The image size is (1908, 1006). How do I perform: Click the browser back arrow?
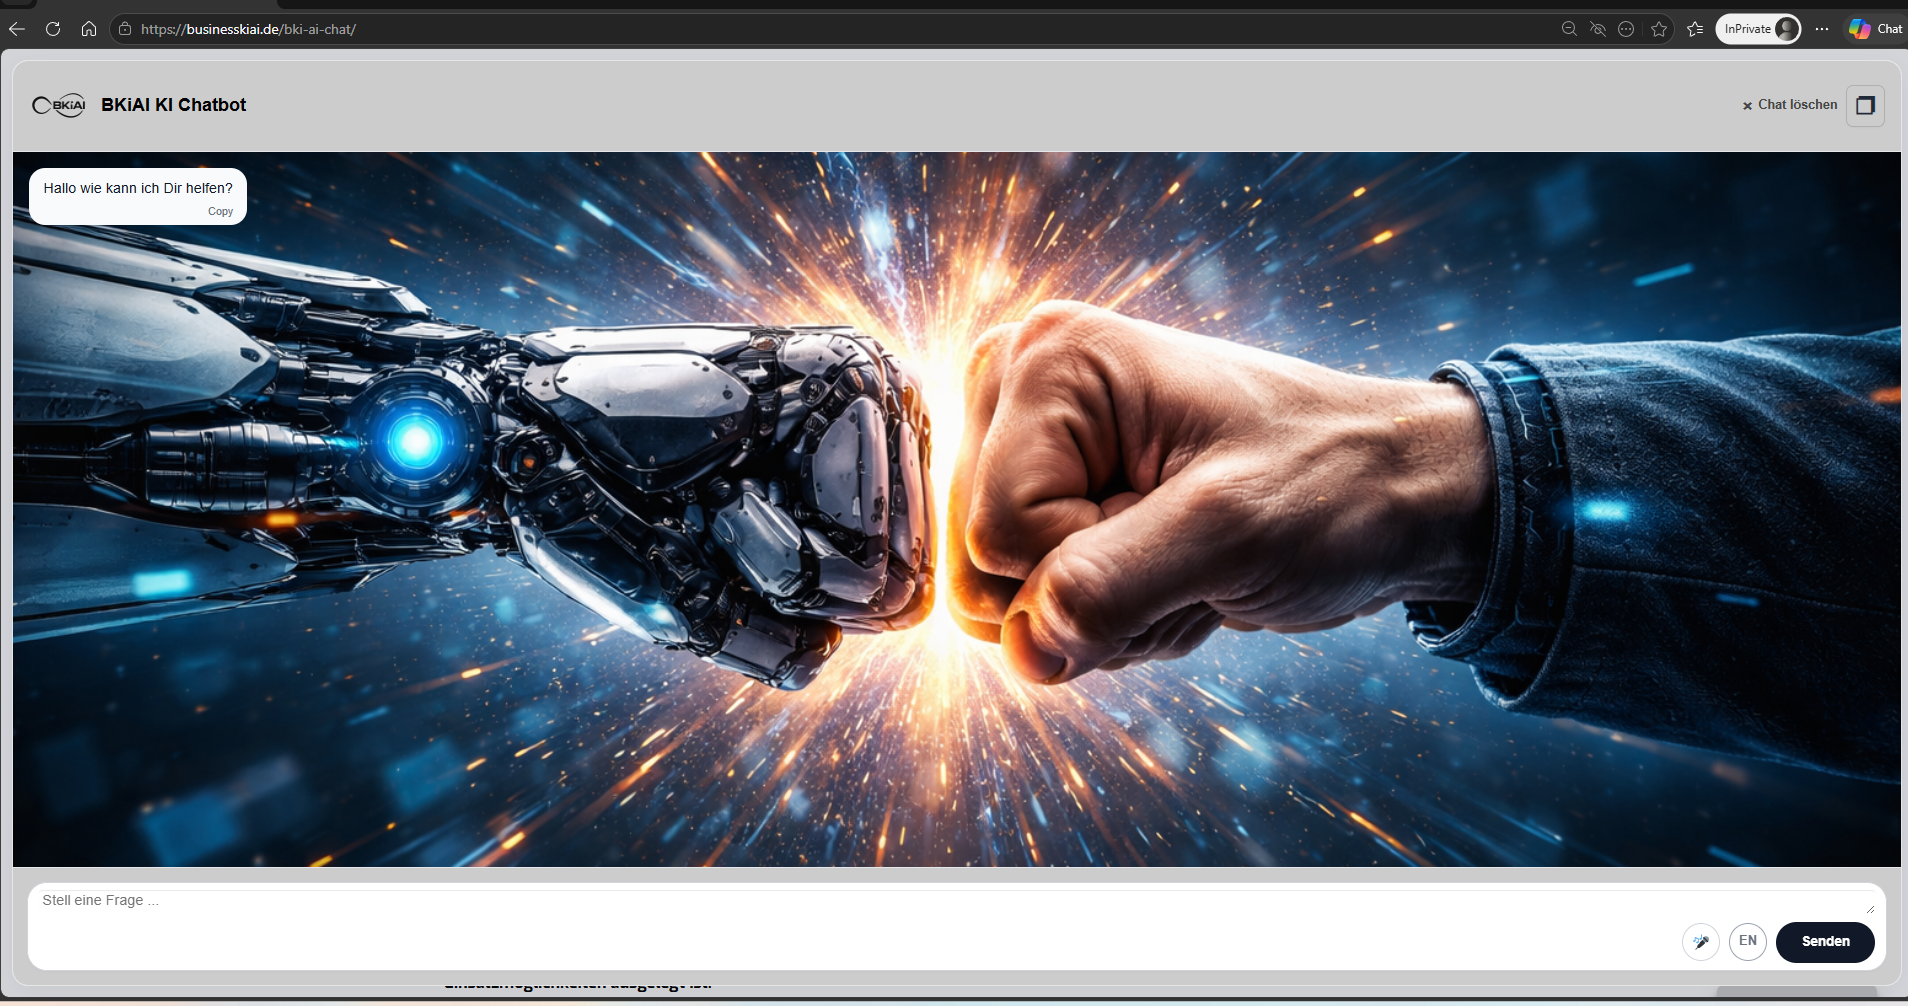17,29
